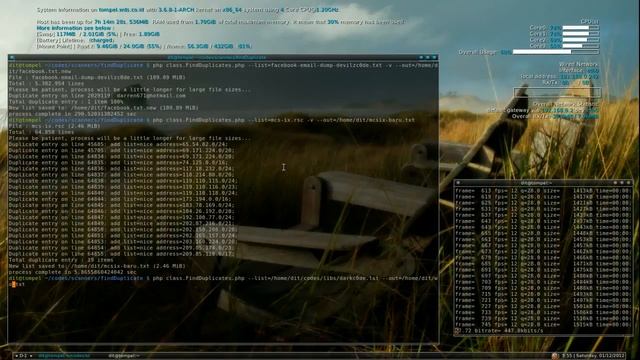Click the FindDuplicate terminal window menu icon
This screenshot has height=360, width=640.
click(11, 58)
